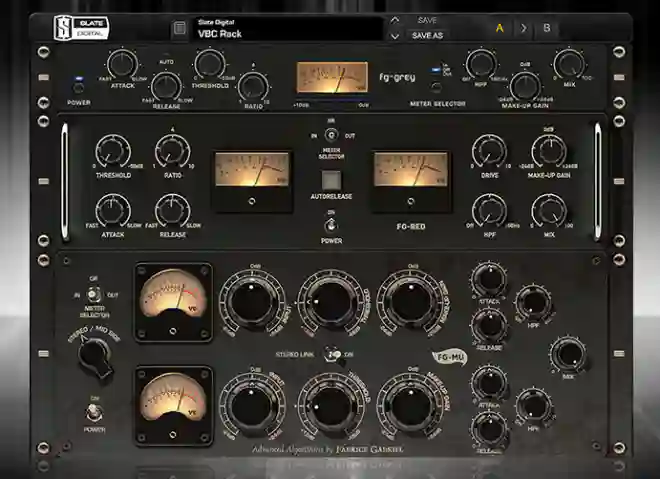This screenshot has width=660, height=479.
Task: Click the VBC Rack preset name field
Action: click(x=288, y=29)
